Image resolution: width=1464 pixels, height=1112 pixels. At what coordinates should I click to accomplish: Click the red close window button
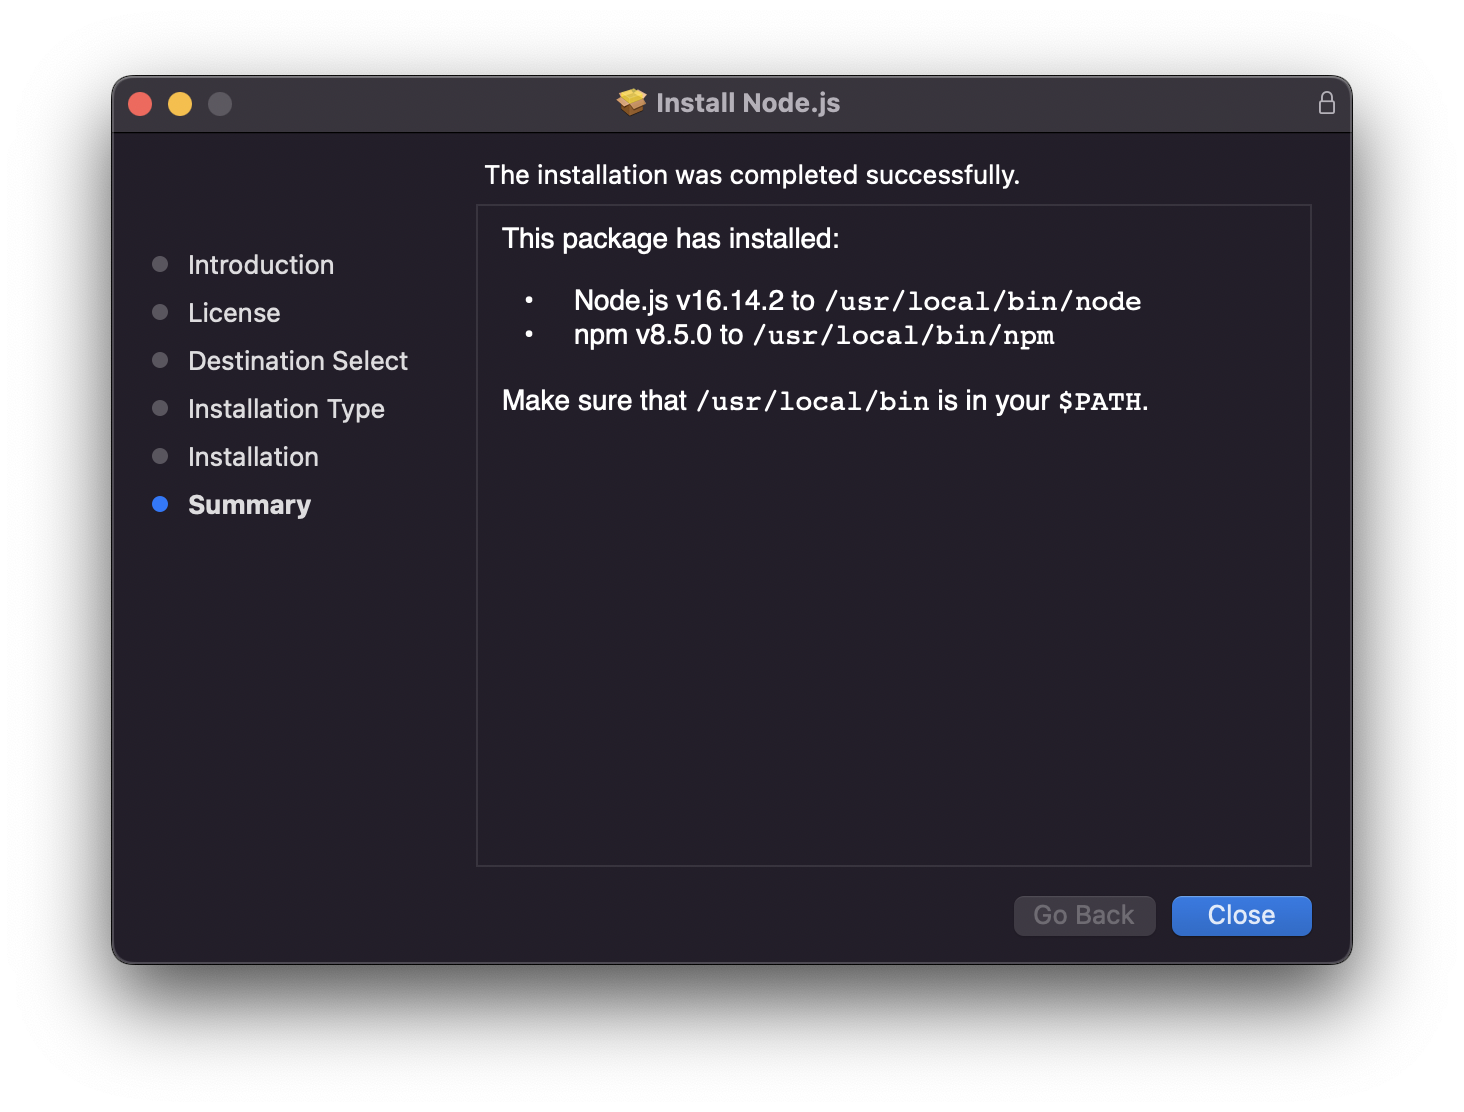point(140,104)
